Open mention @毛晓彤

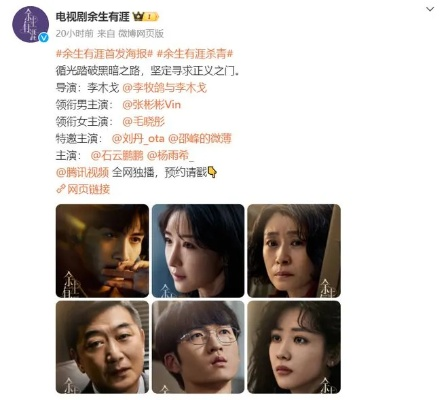[x=144, y=122]
